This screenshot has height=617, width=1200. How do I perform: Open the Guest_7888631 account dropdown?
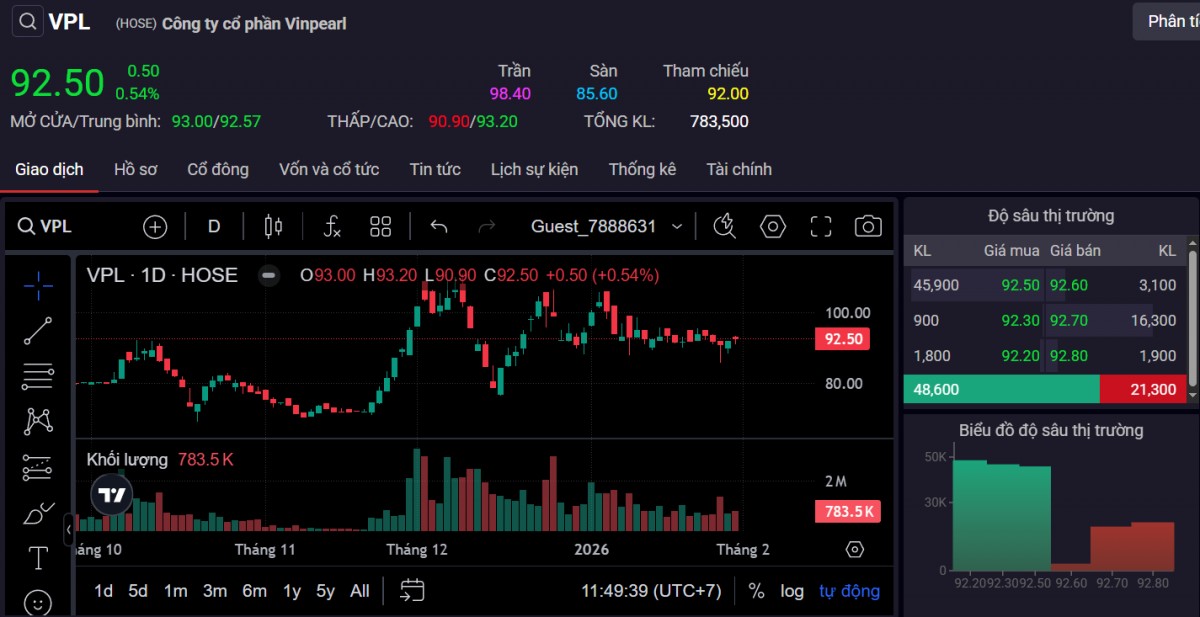pyautogui.click(x=607, y=226)
